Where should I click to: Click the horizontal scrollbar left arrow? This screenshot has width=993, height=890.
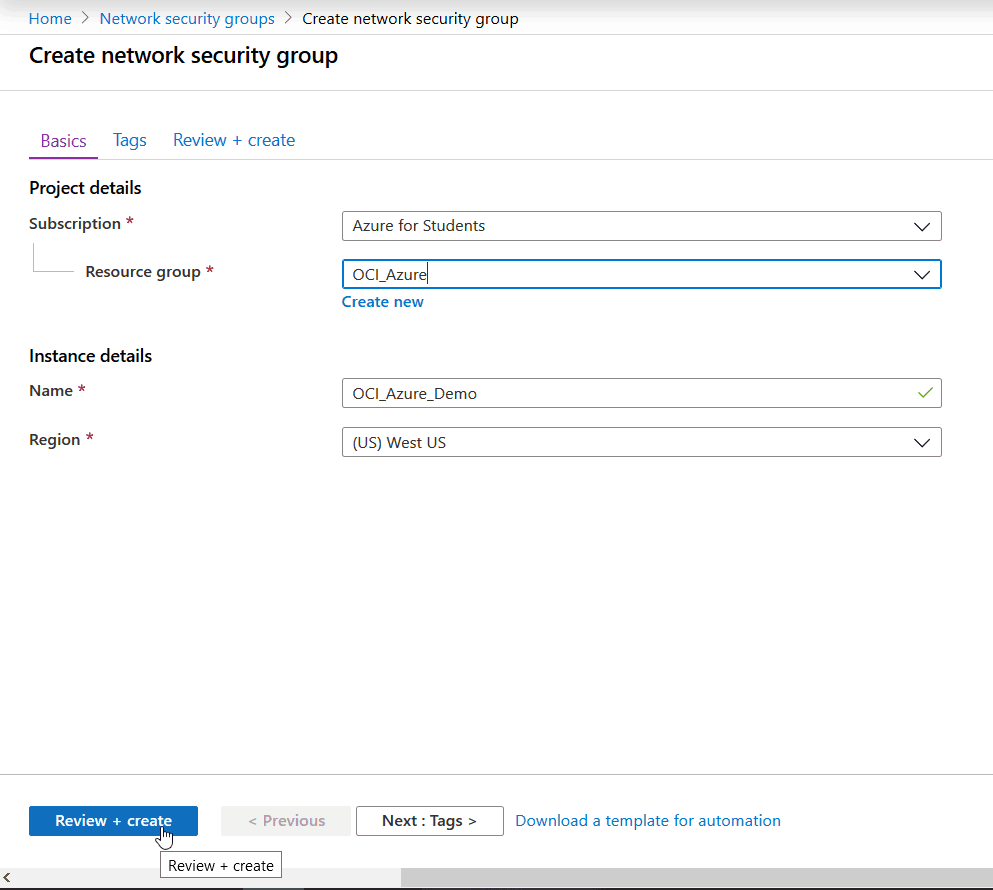pos(8,878)
